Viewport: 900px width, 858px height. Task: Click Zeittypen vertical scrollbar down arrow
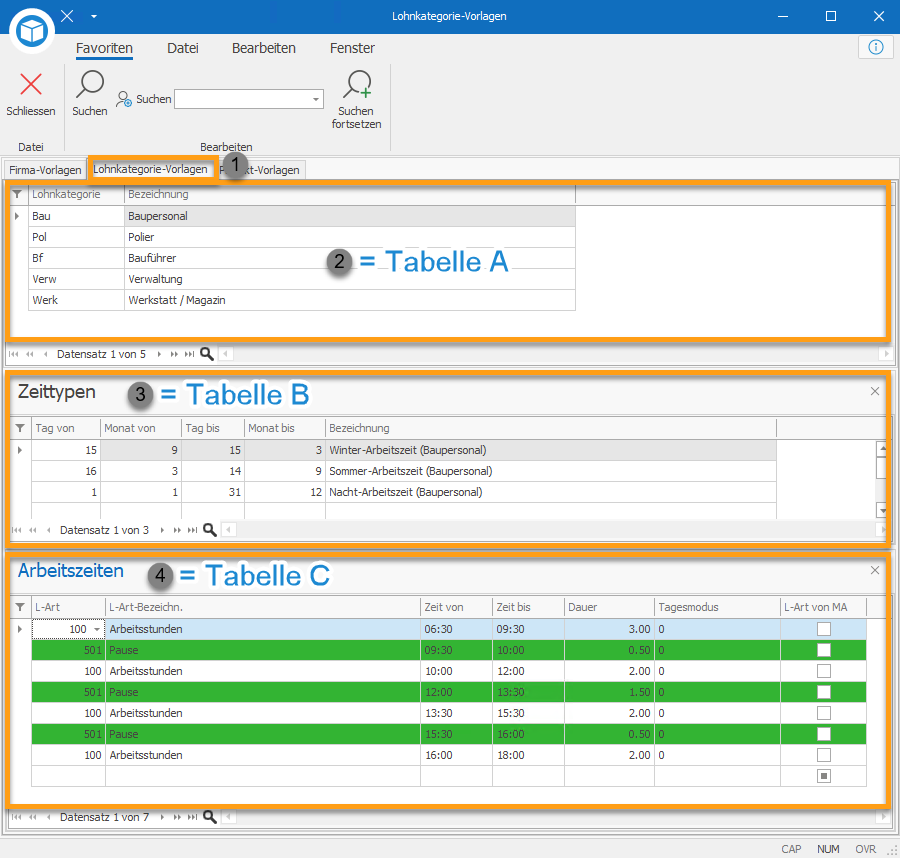883,510
